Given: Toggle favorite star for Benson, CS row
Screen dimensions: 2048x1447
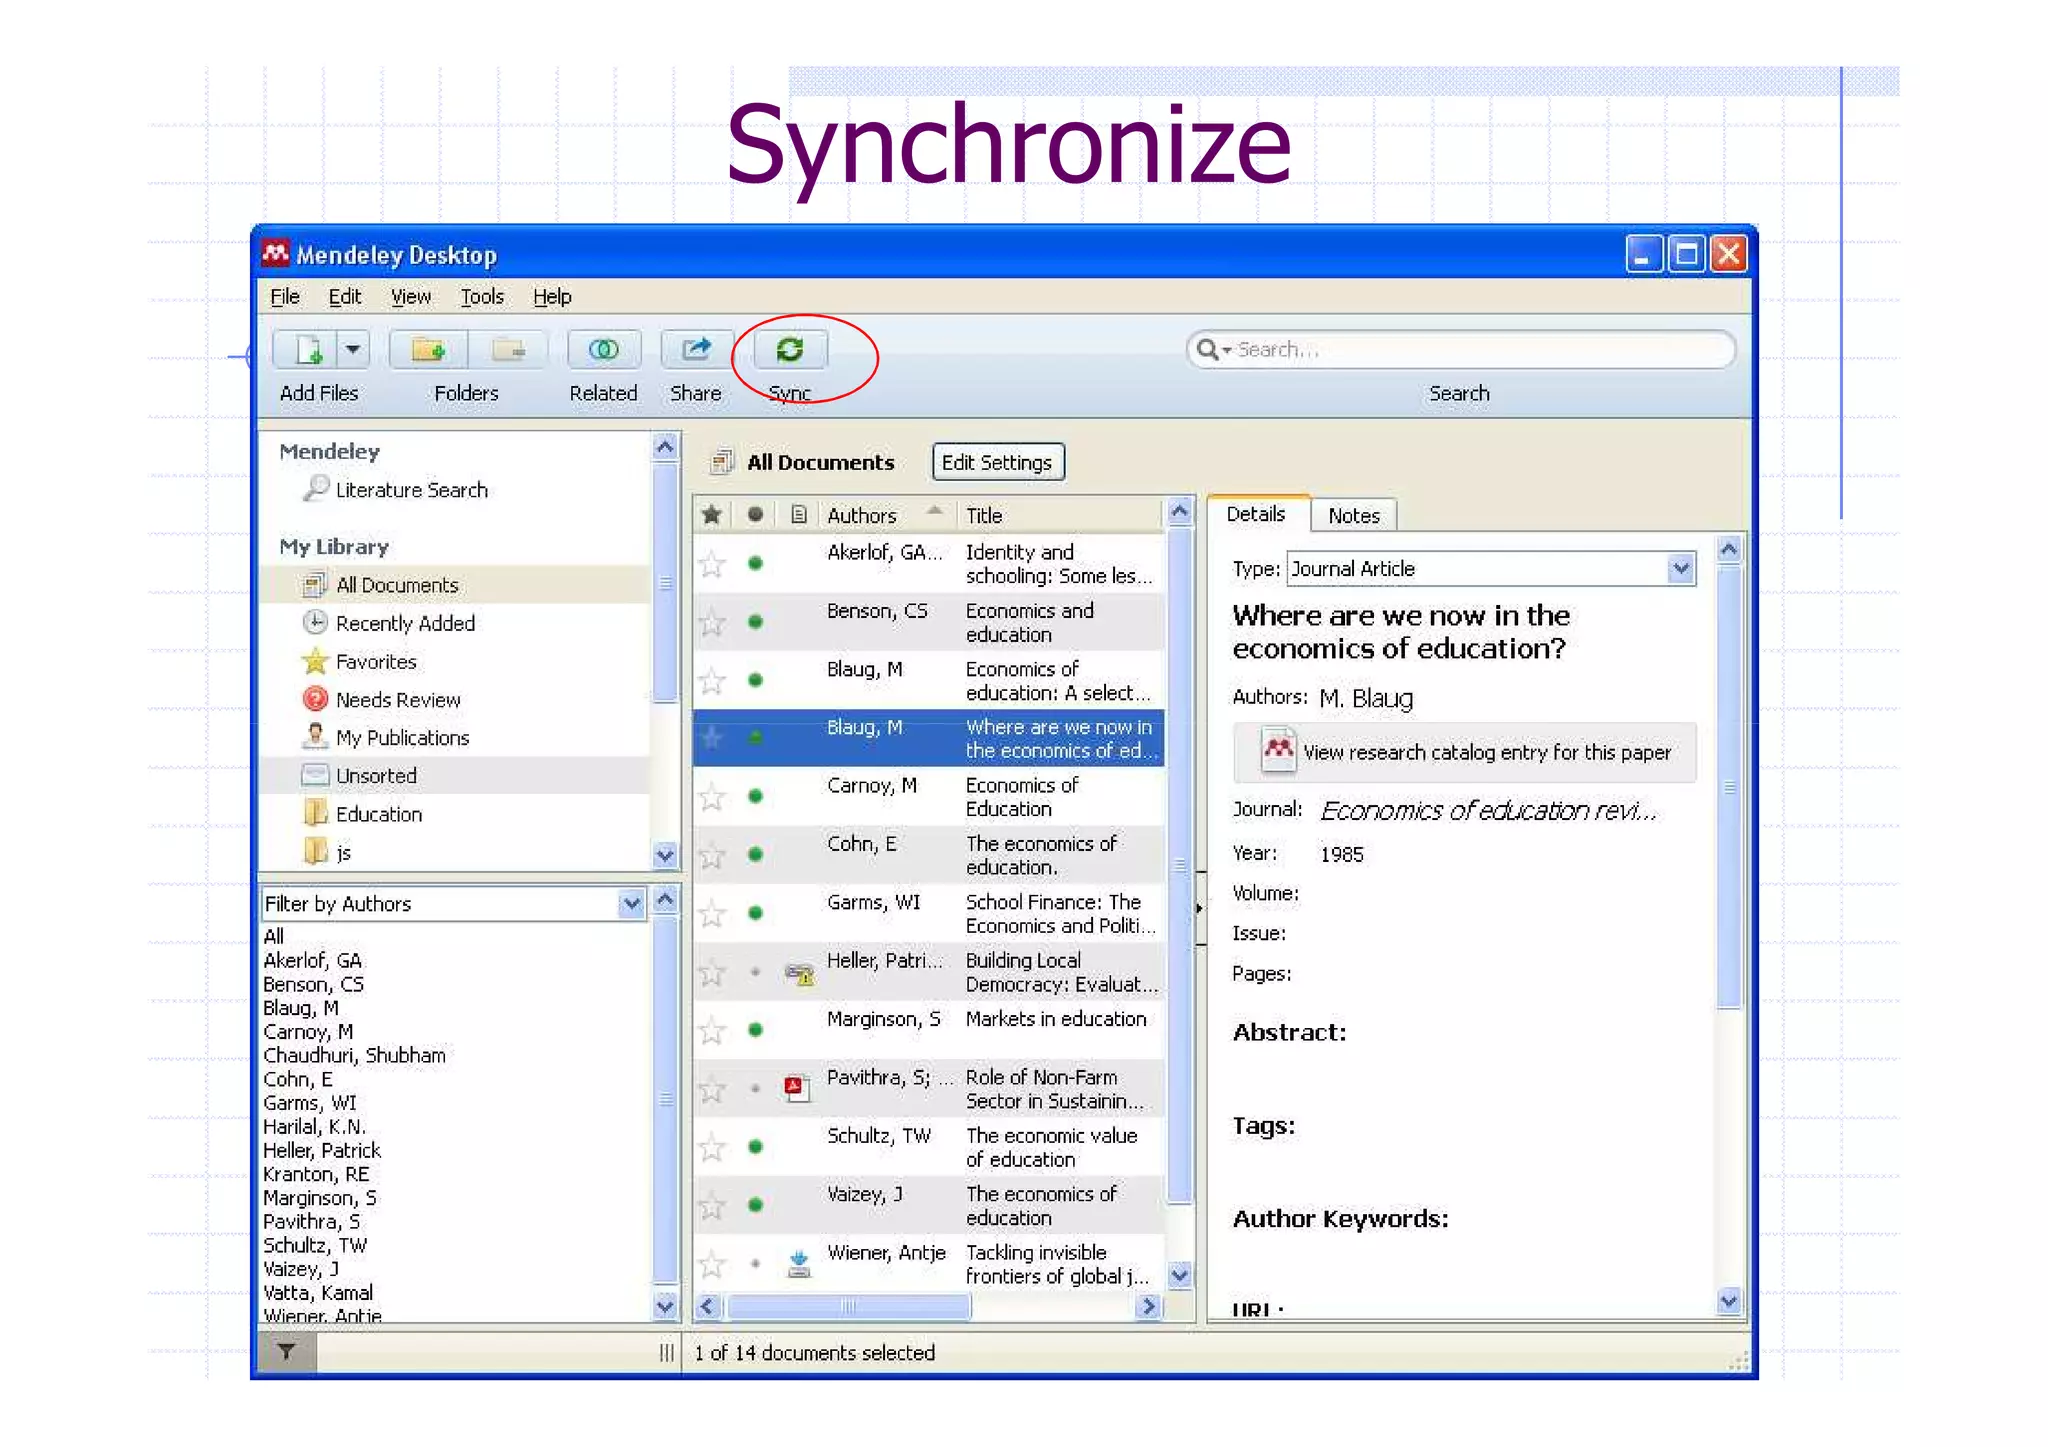Looking at the screenshot, I should [712, 623].
